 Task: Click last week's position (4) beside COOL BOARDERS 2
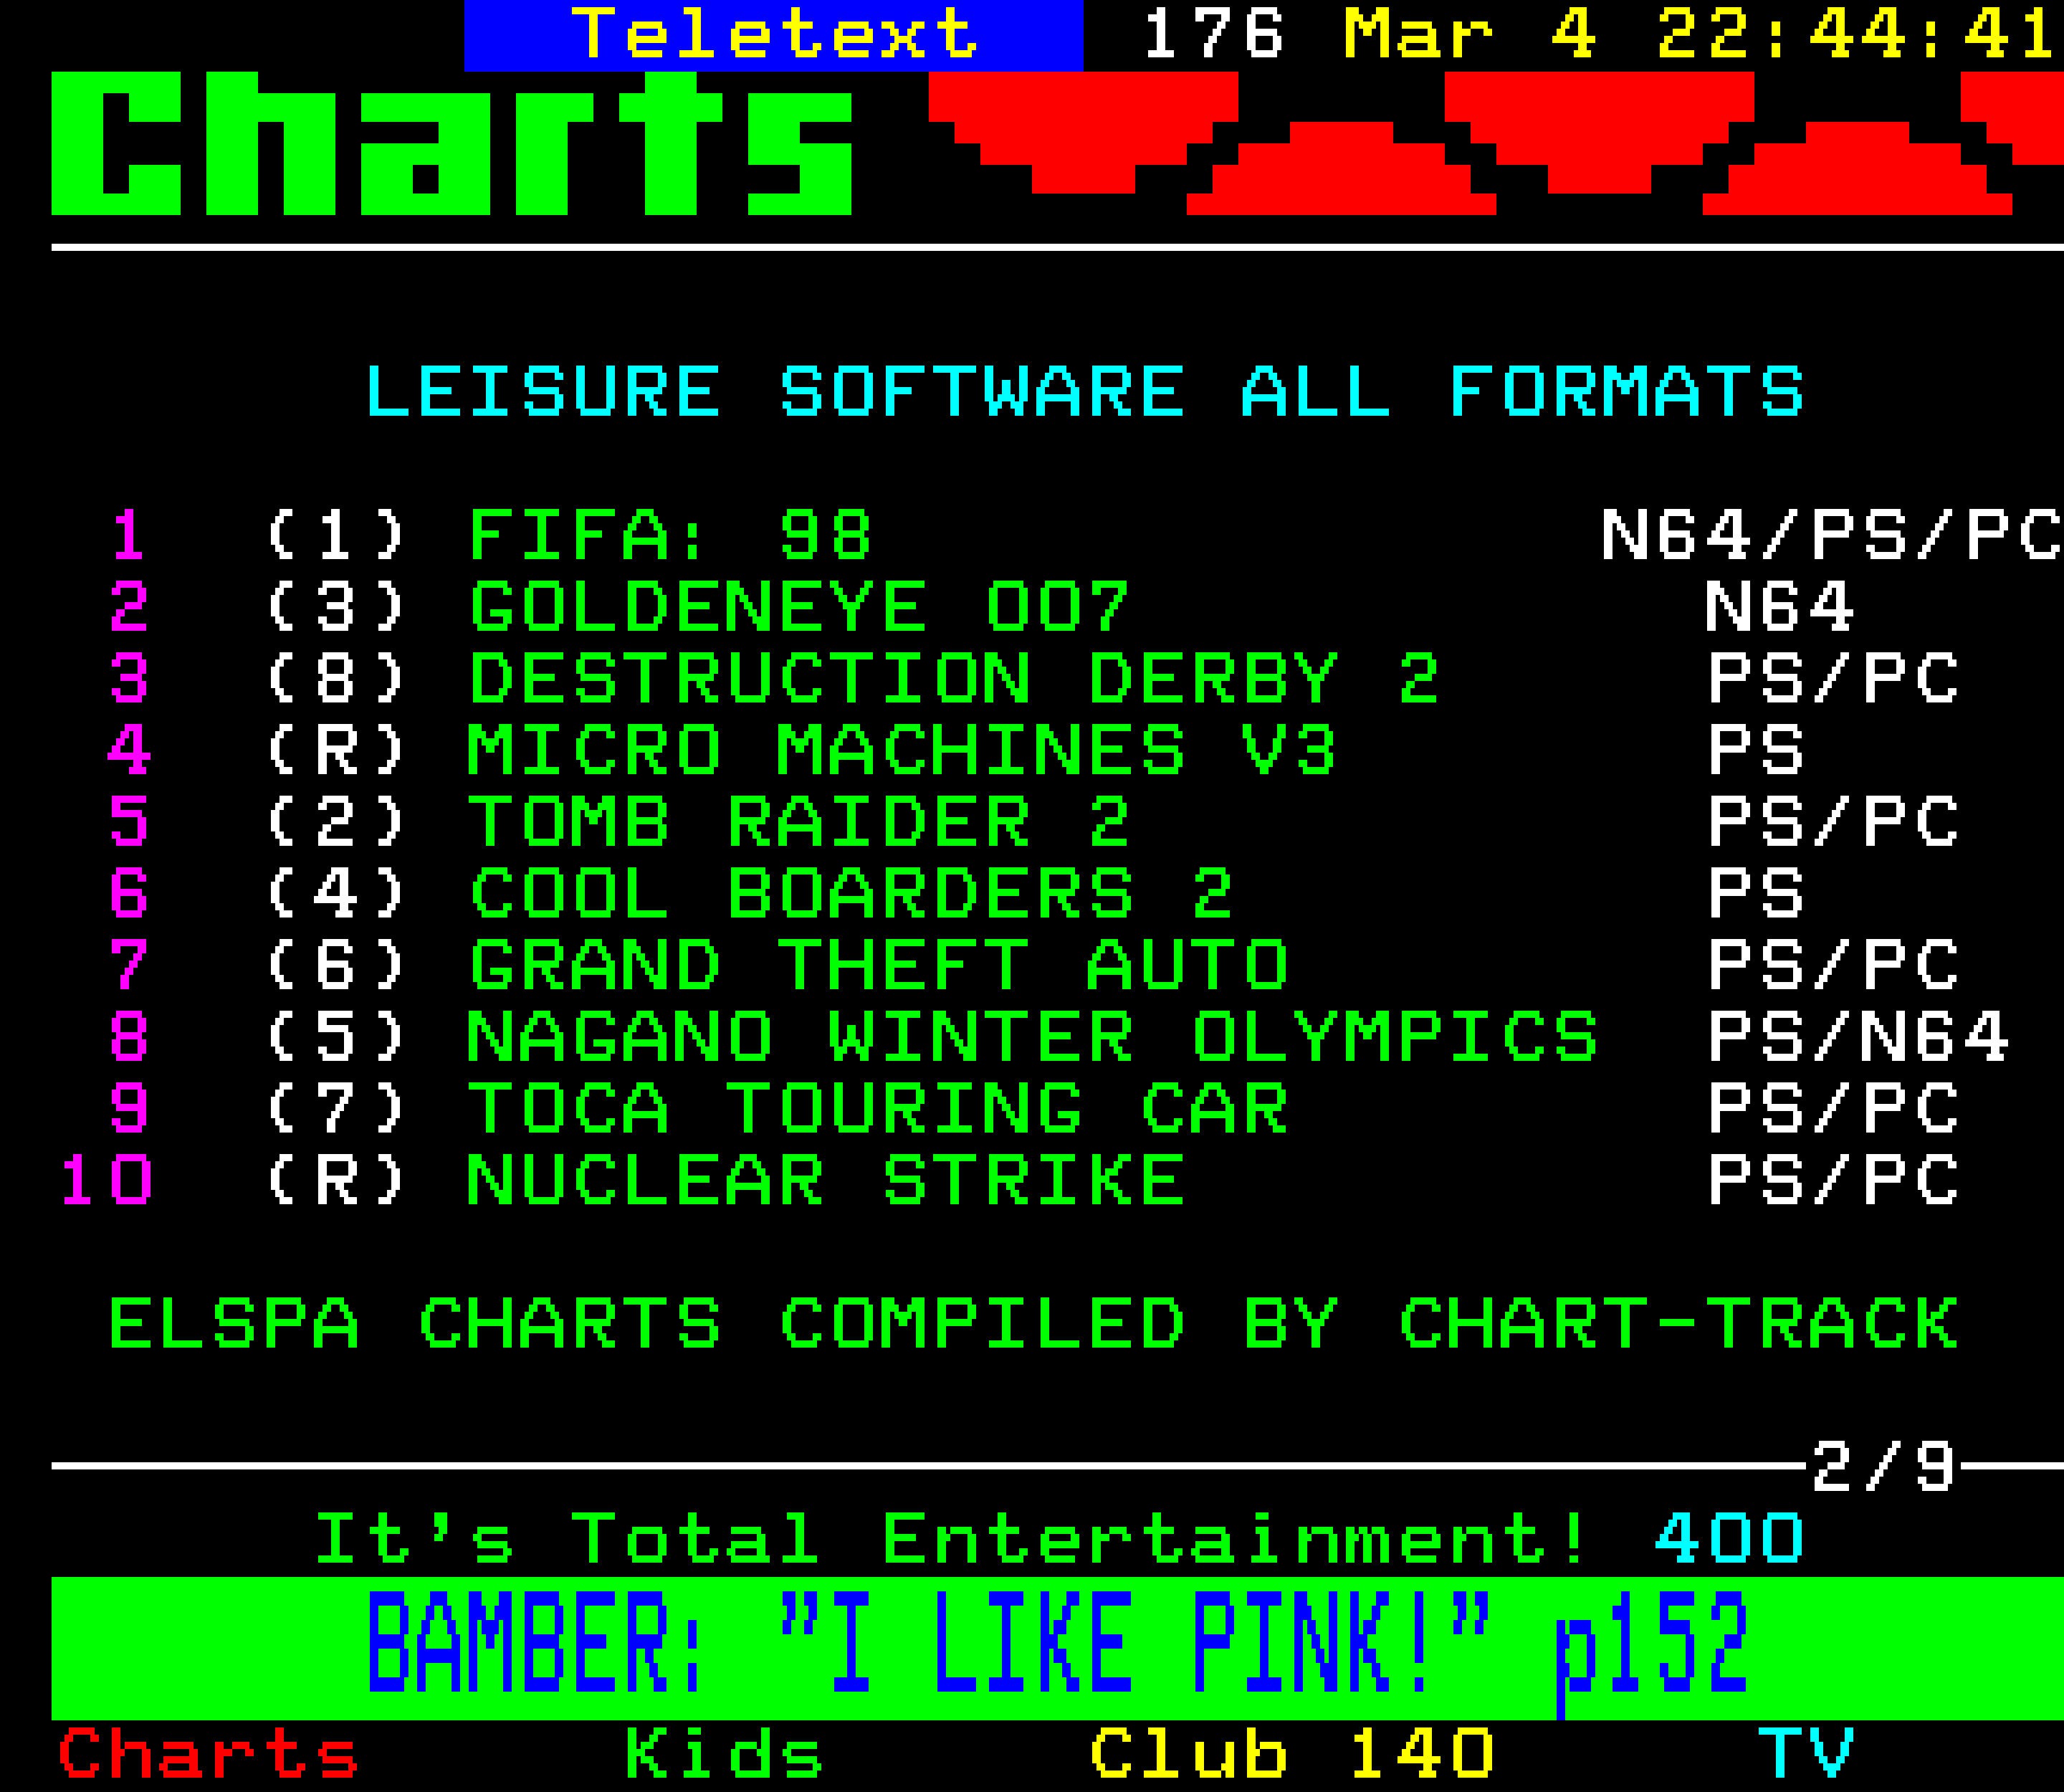coord(335,894)
